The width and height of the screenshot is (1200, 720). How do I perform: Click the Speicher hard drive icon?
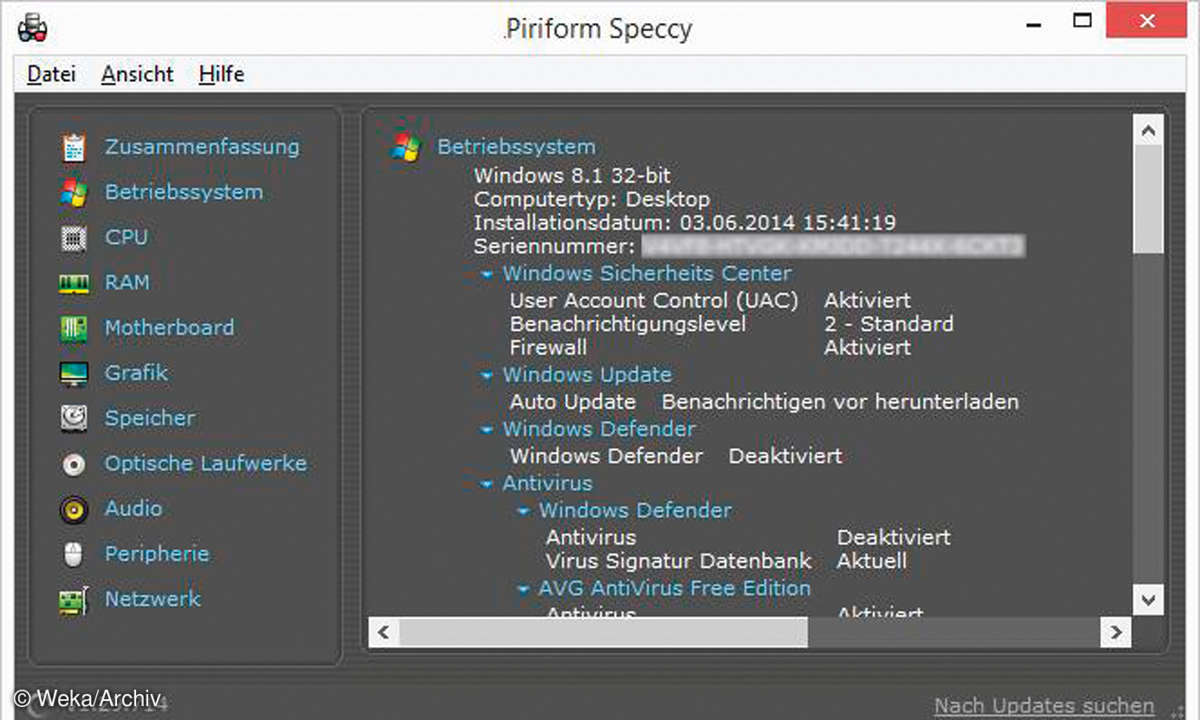(x=74, y=418)
